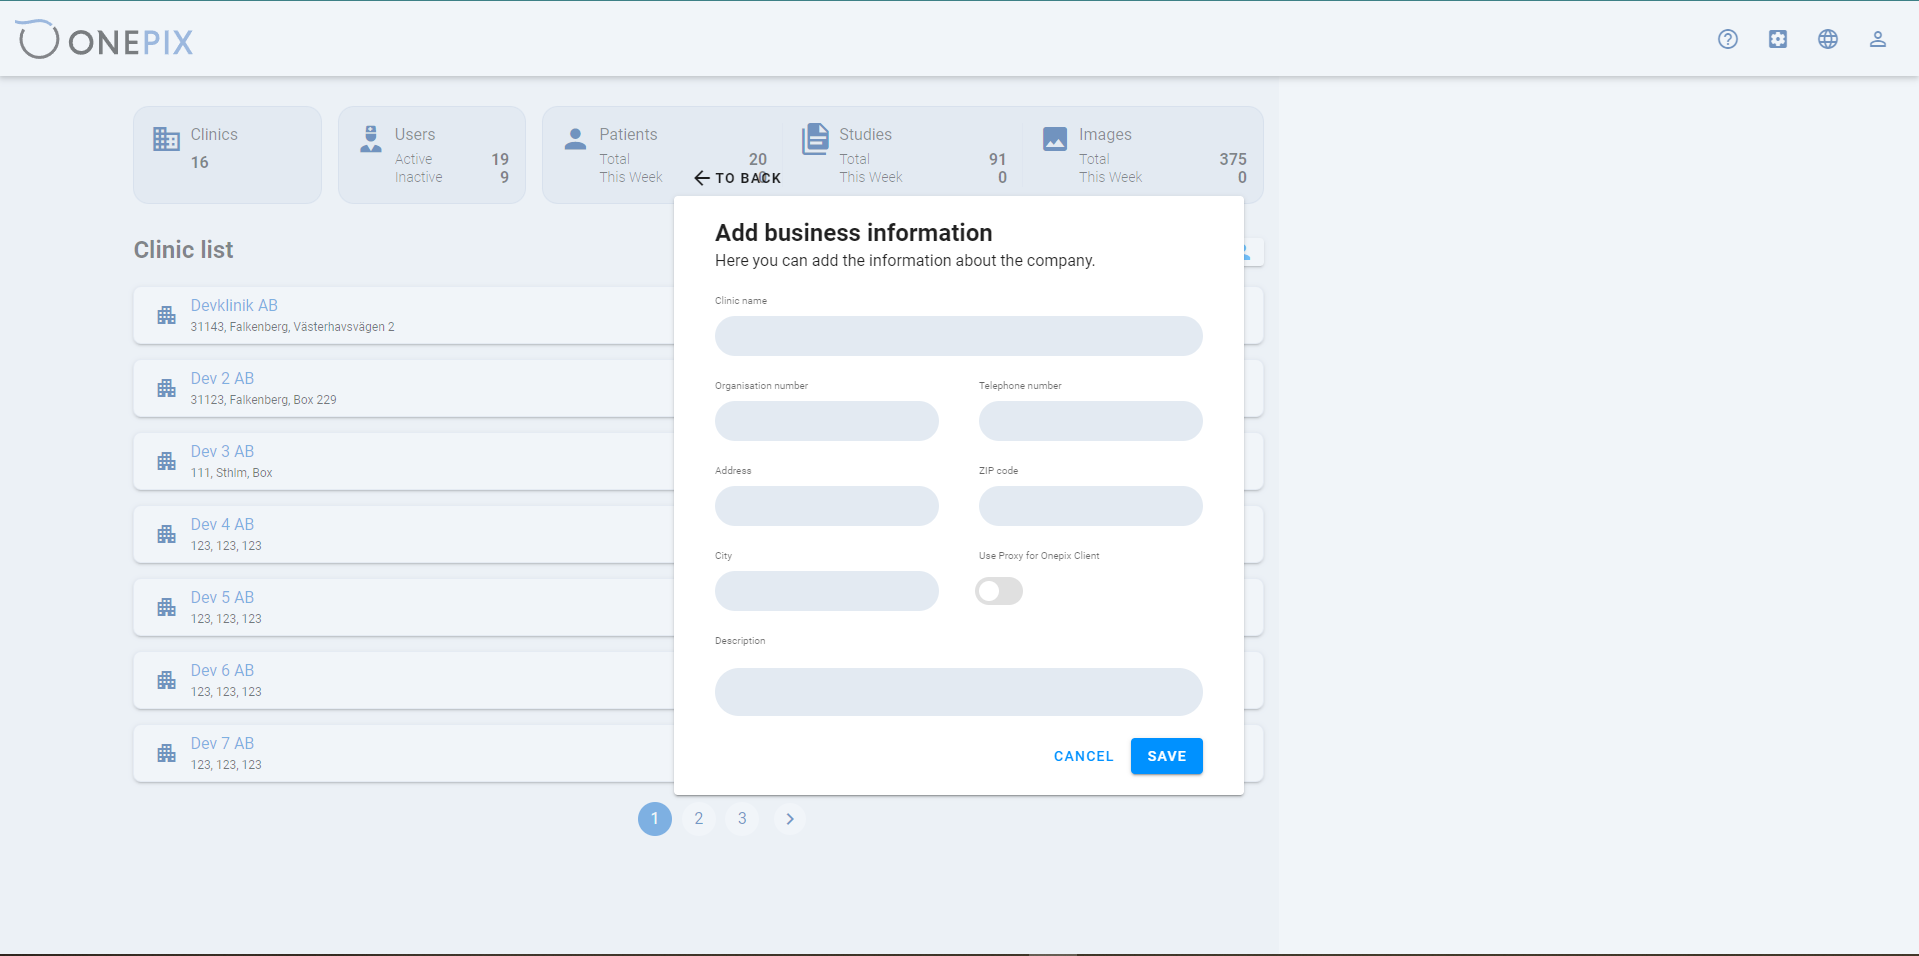Go to page 2 of clinic list
This screenshot has width=1919, height=956.
699,819
